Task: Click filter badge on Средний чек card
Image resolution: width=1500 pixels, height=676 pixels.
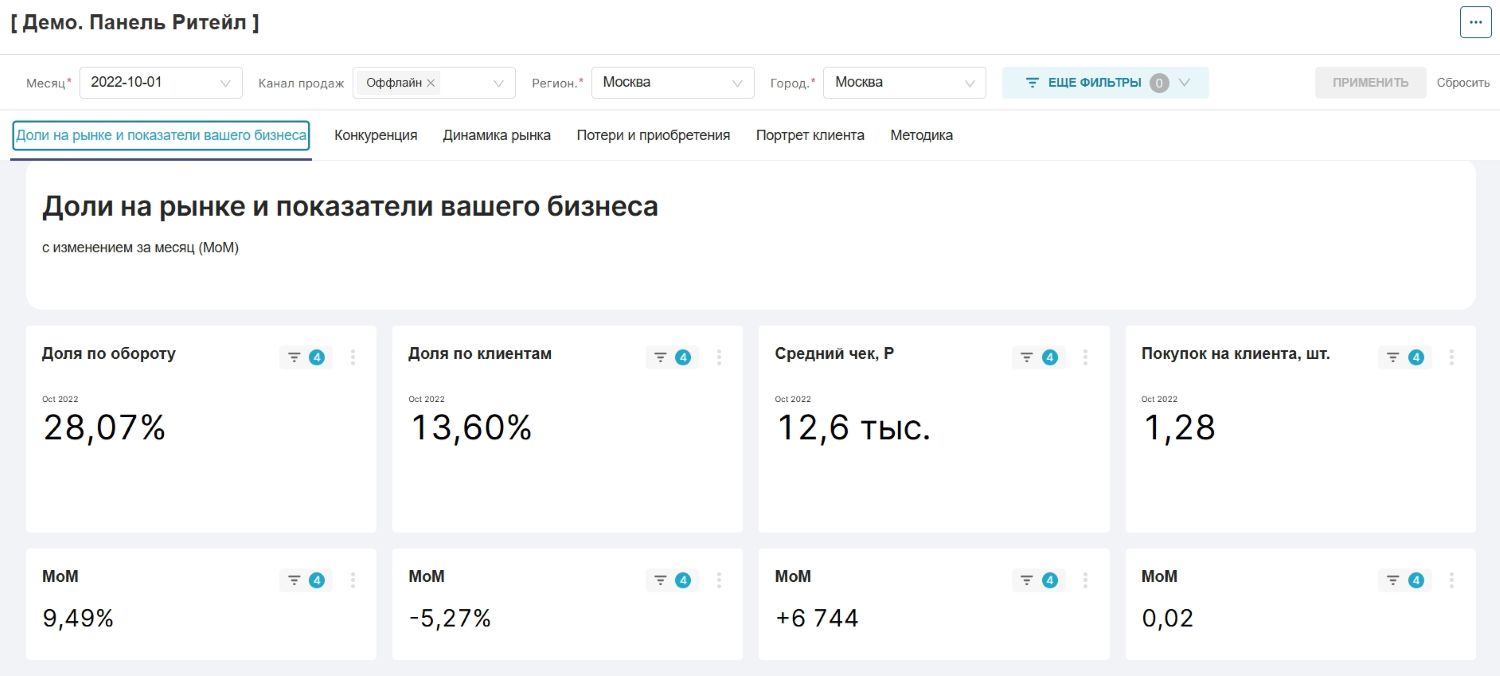Action: 1038,357
